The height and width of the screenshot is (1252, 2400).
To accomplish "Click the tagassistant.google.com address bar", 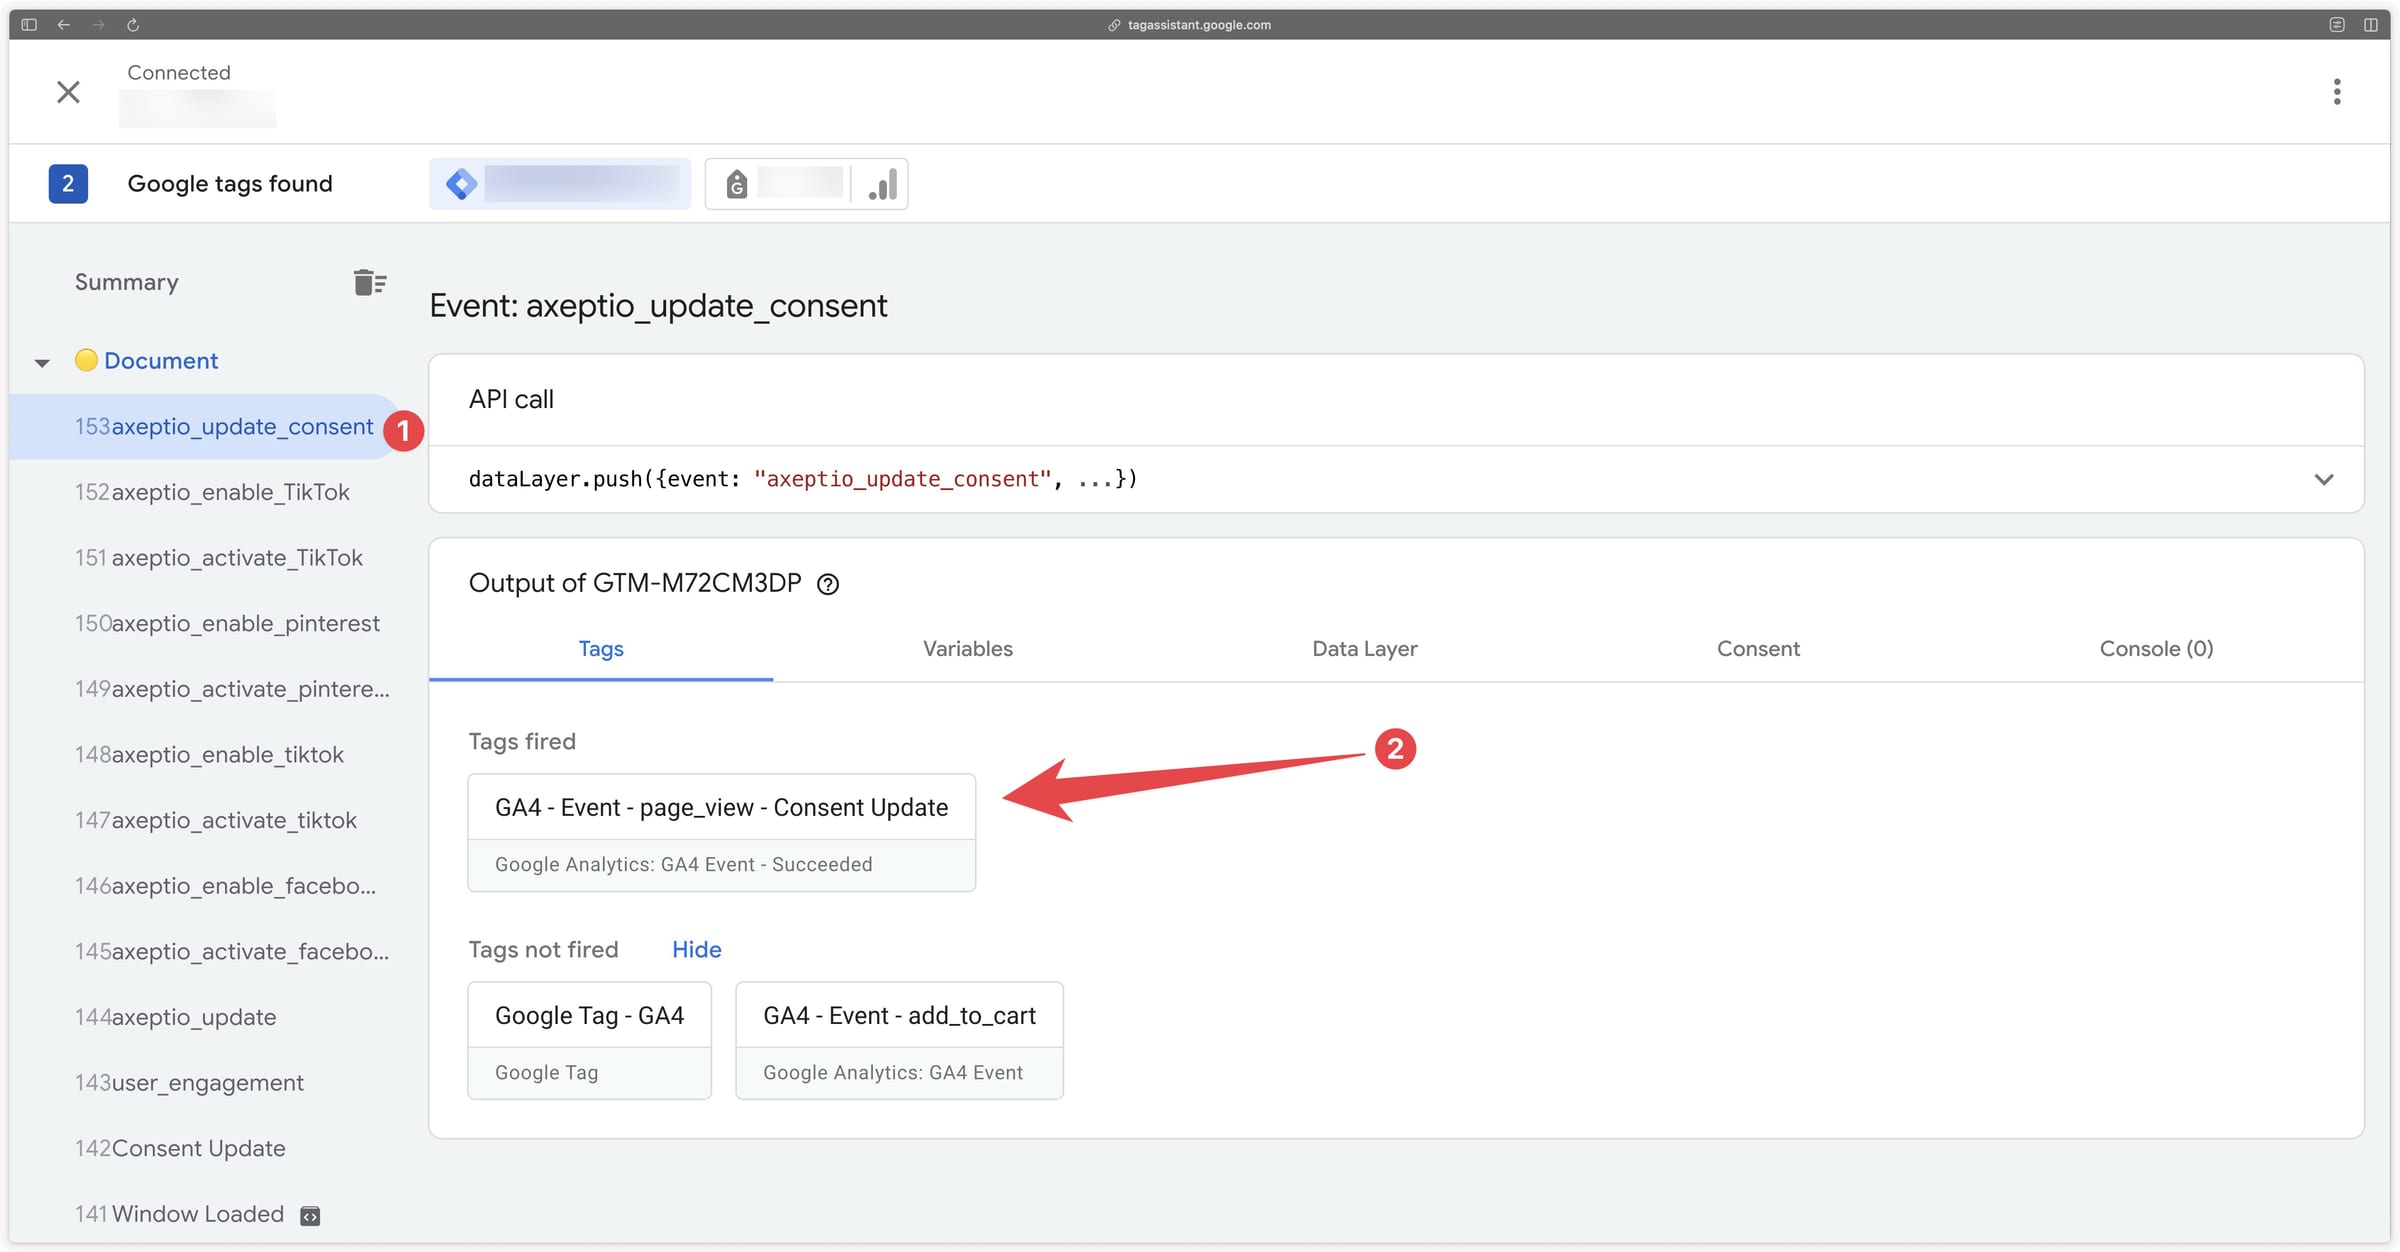I will [x=1198, y=25].
